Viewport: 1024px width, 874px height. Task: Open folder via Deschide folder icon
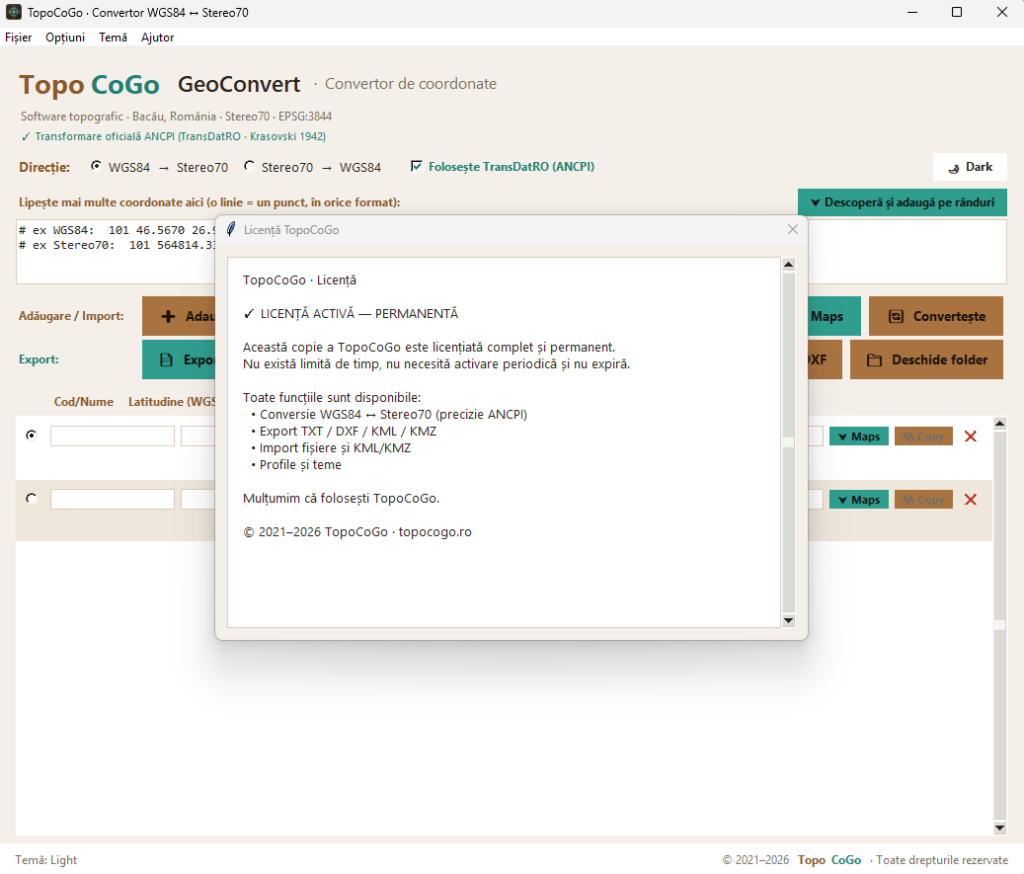tap(874, 360)
